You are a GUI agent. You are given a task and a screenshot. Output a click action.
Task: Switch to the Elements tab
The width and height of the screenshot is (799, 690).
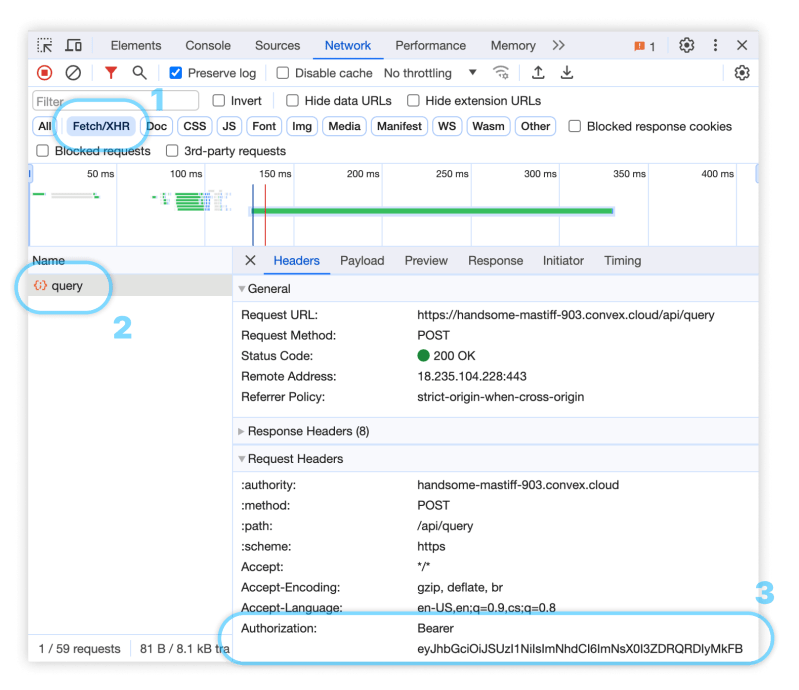pos(136,45)
